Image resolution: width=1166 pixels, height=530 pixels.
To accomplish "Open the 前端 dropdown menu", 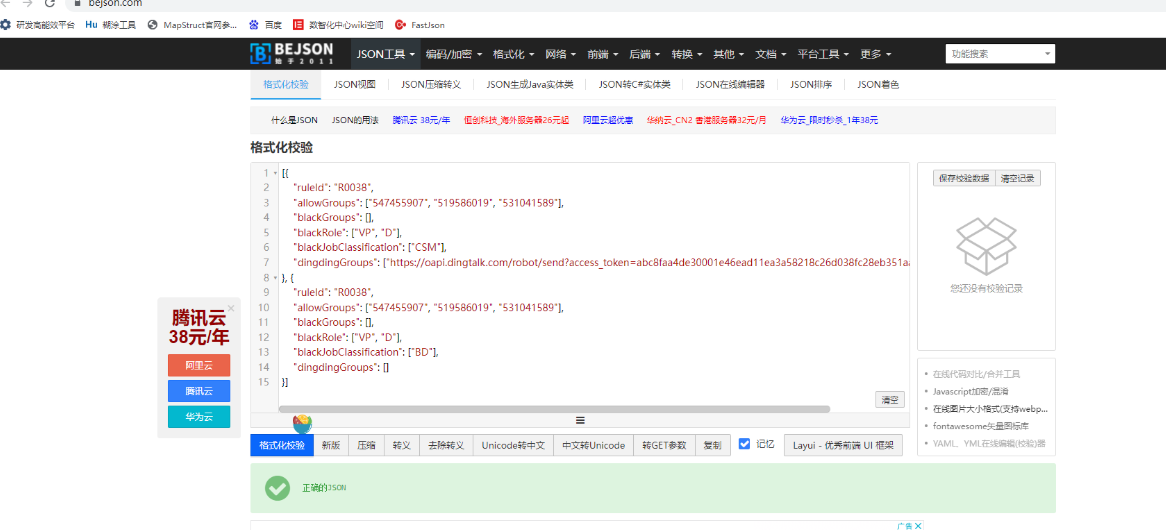I will (x=602, y=54).
